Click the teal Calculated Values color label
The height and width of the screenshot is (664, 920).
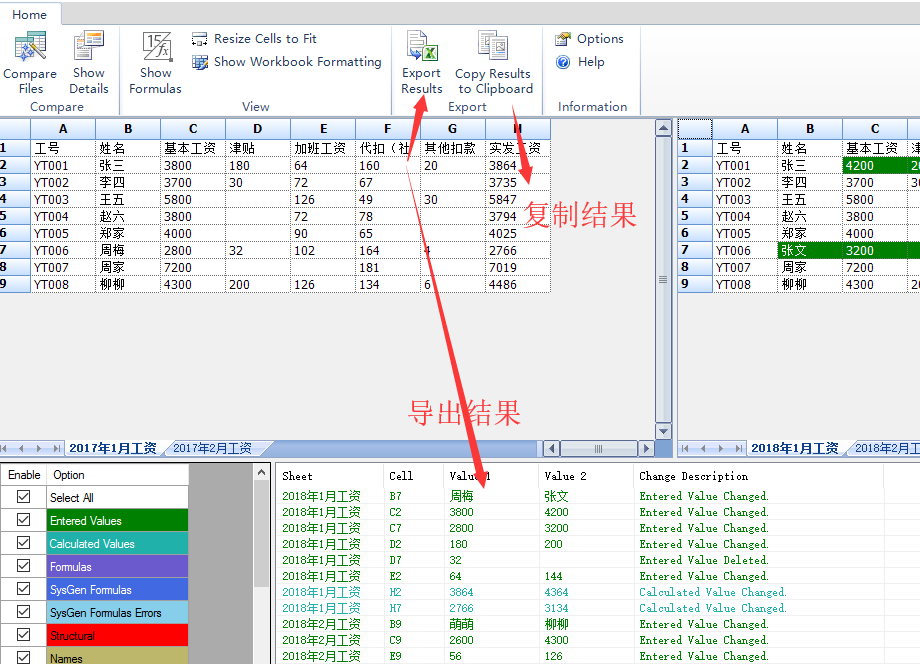pos(117,543)
